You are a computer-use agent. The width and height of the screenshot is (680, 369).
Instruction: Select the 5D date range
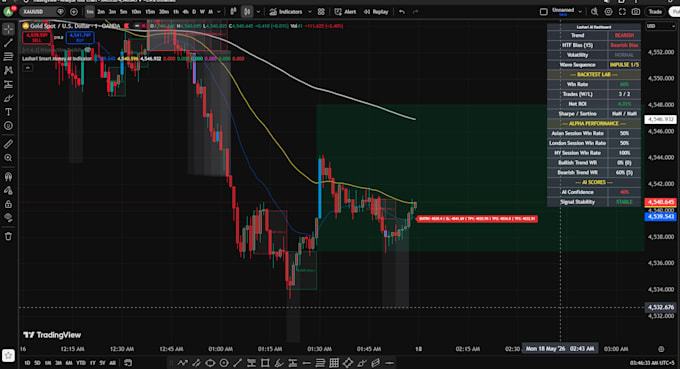click(x=37, y=363)
